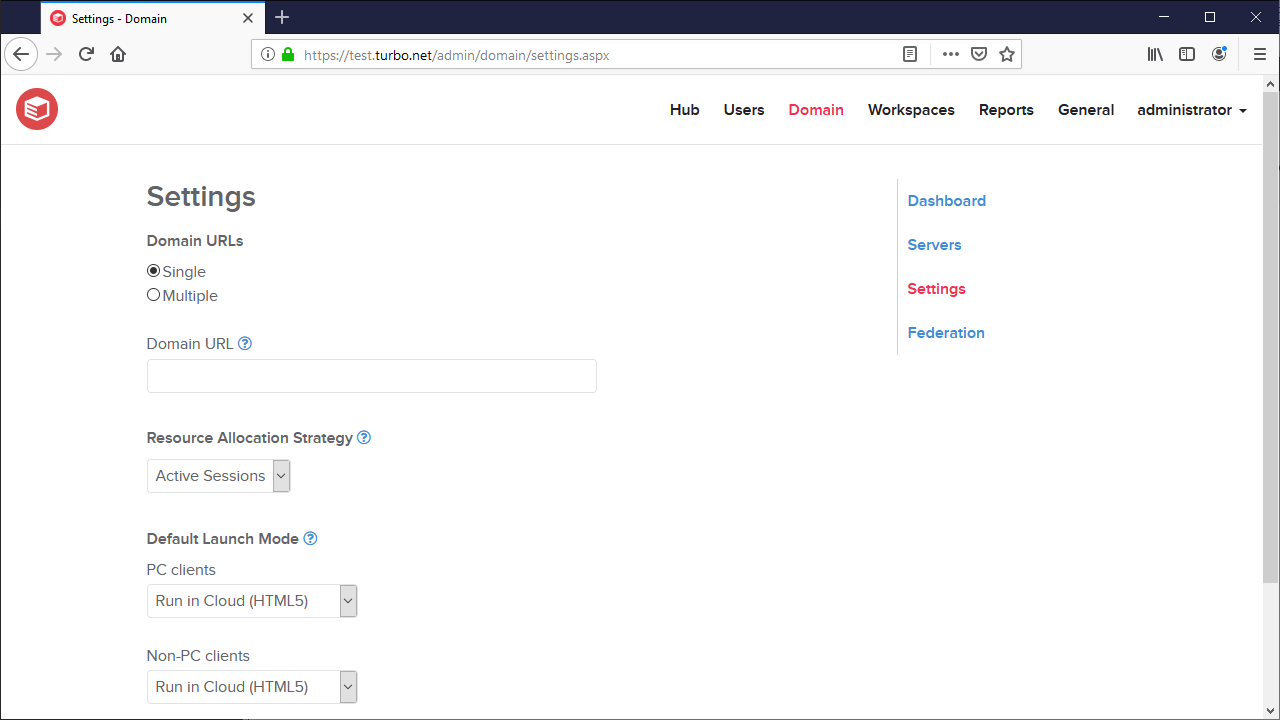This screenshot has height=720, width=1280.
Task: Expand the administrator account menu
Action: (1192, 110)
